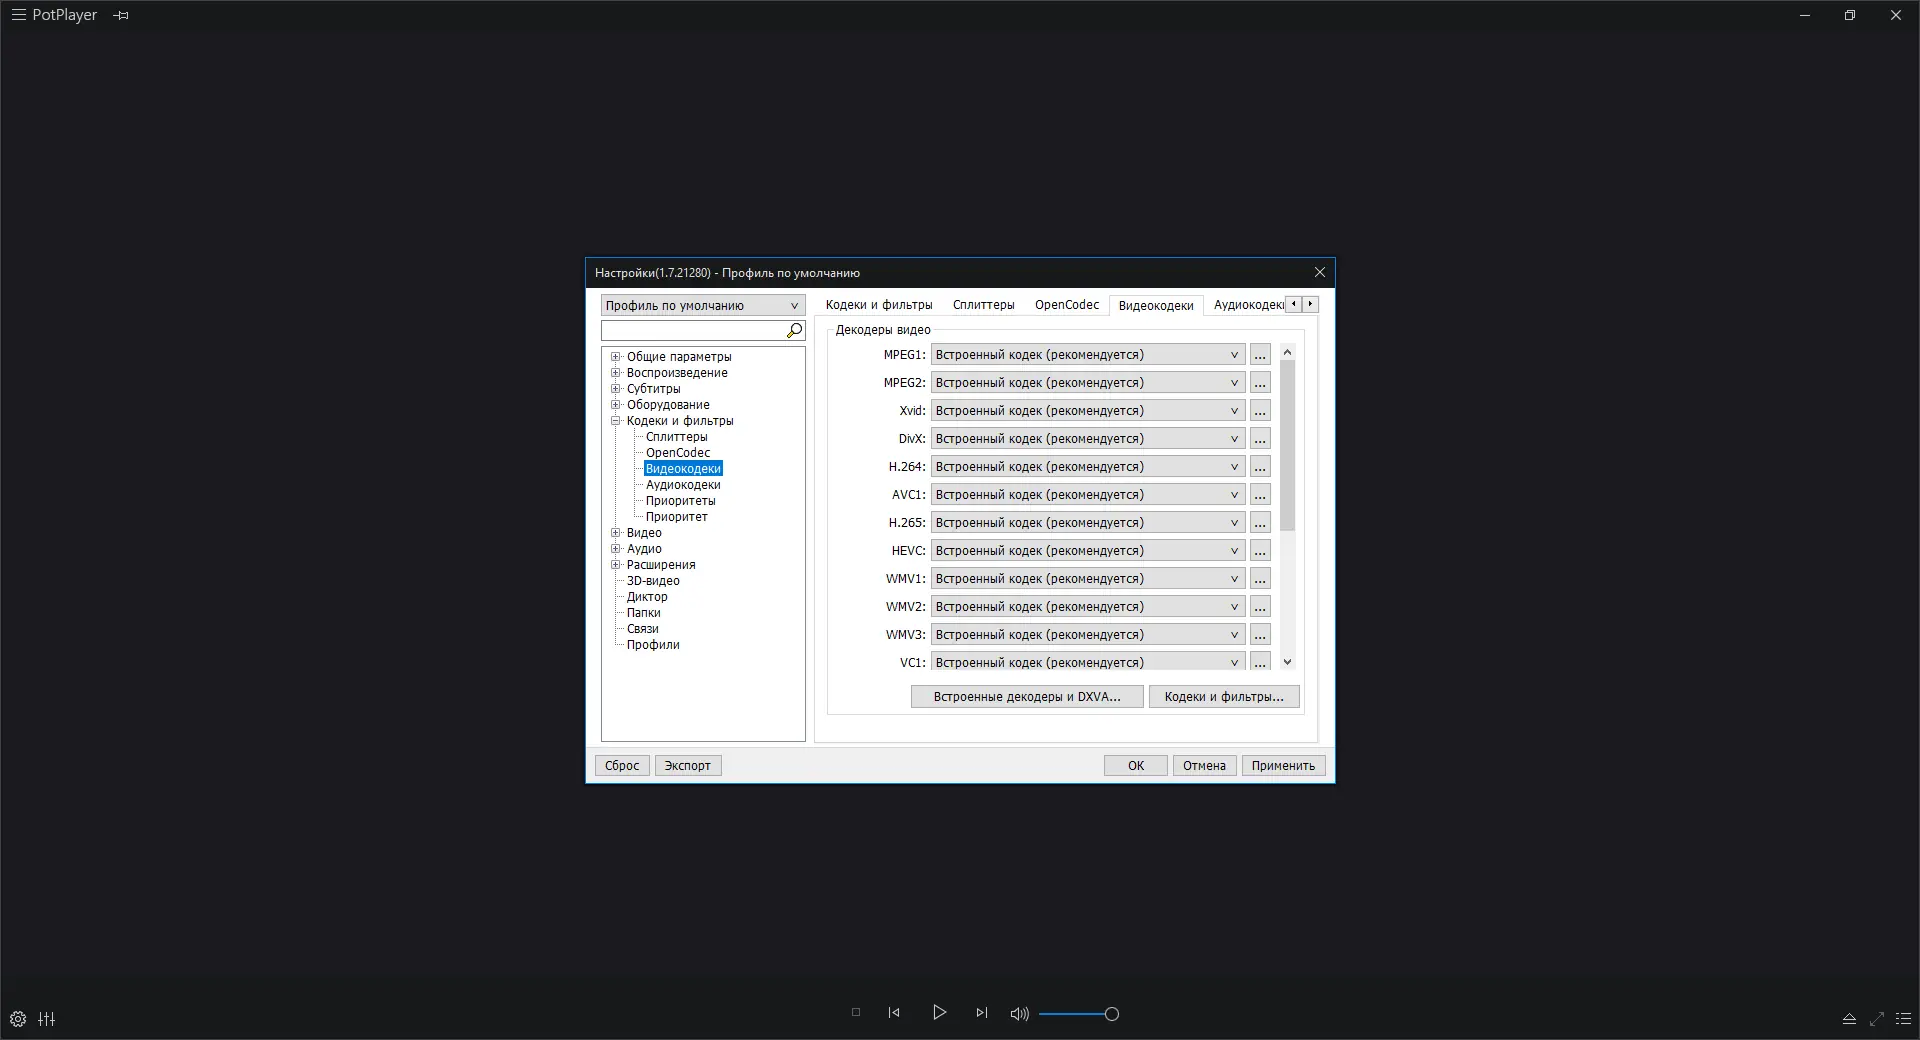Open the MPEG2 decoder dropdown

(1088, 383)
